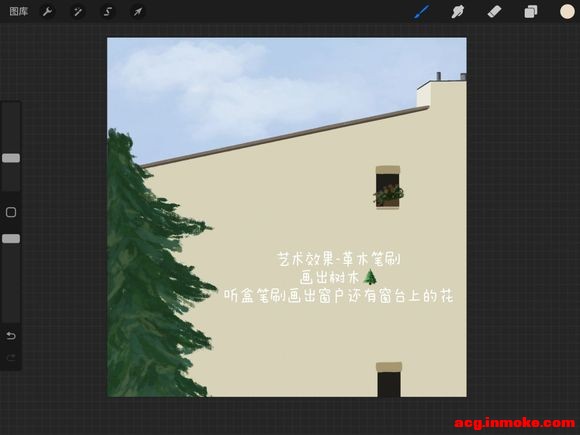Image resolution: width=580 pixels, height=435 pixels.
Task: Open the Adjustments magic wand menu
Action: [x=78, y=11]
